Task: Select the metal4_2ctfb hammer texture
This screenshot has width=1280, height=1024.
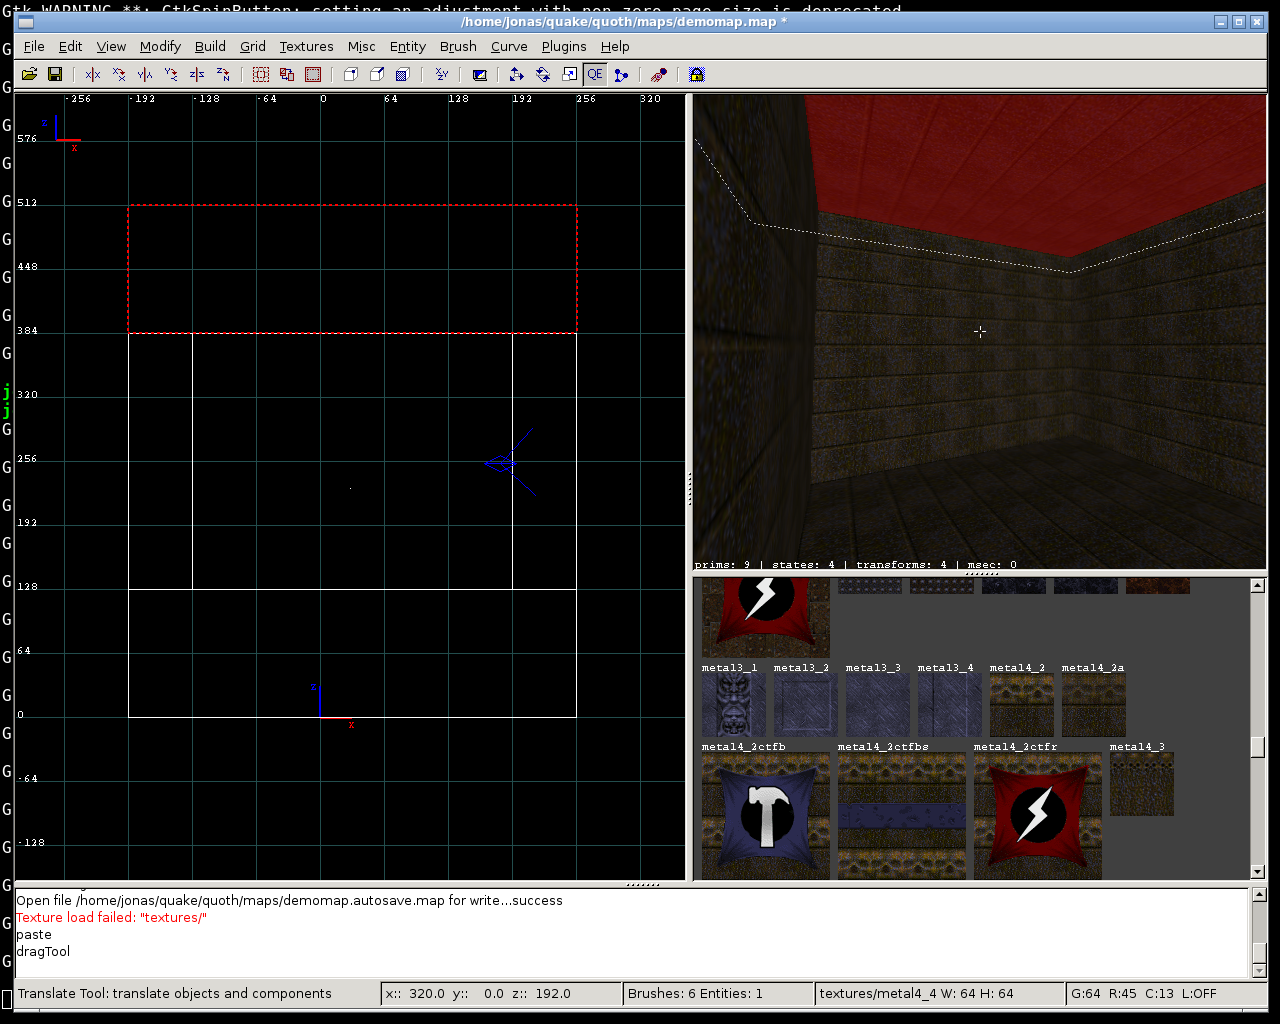Action: point(766,816)
